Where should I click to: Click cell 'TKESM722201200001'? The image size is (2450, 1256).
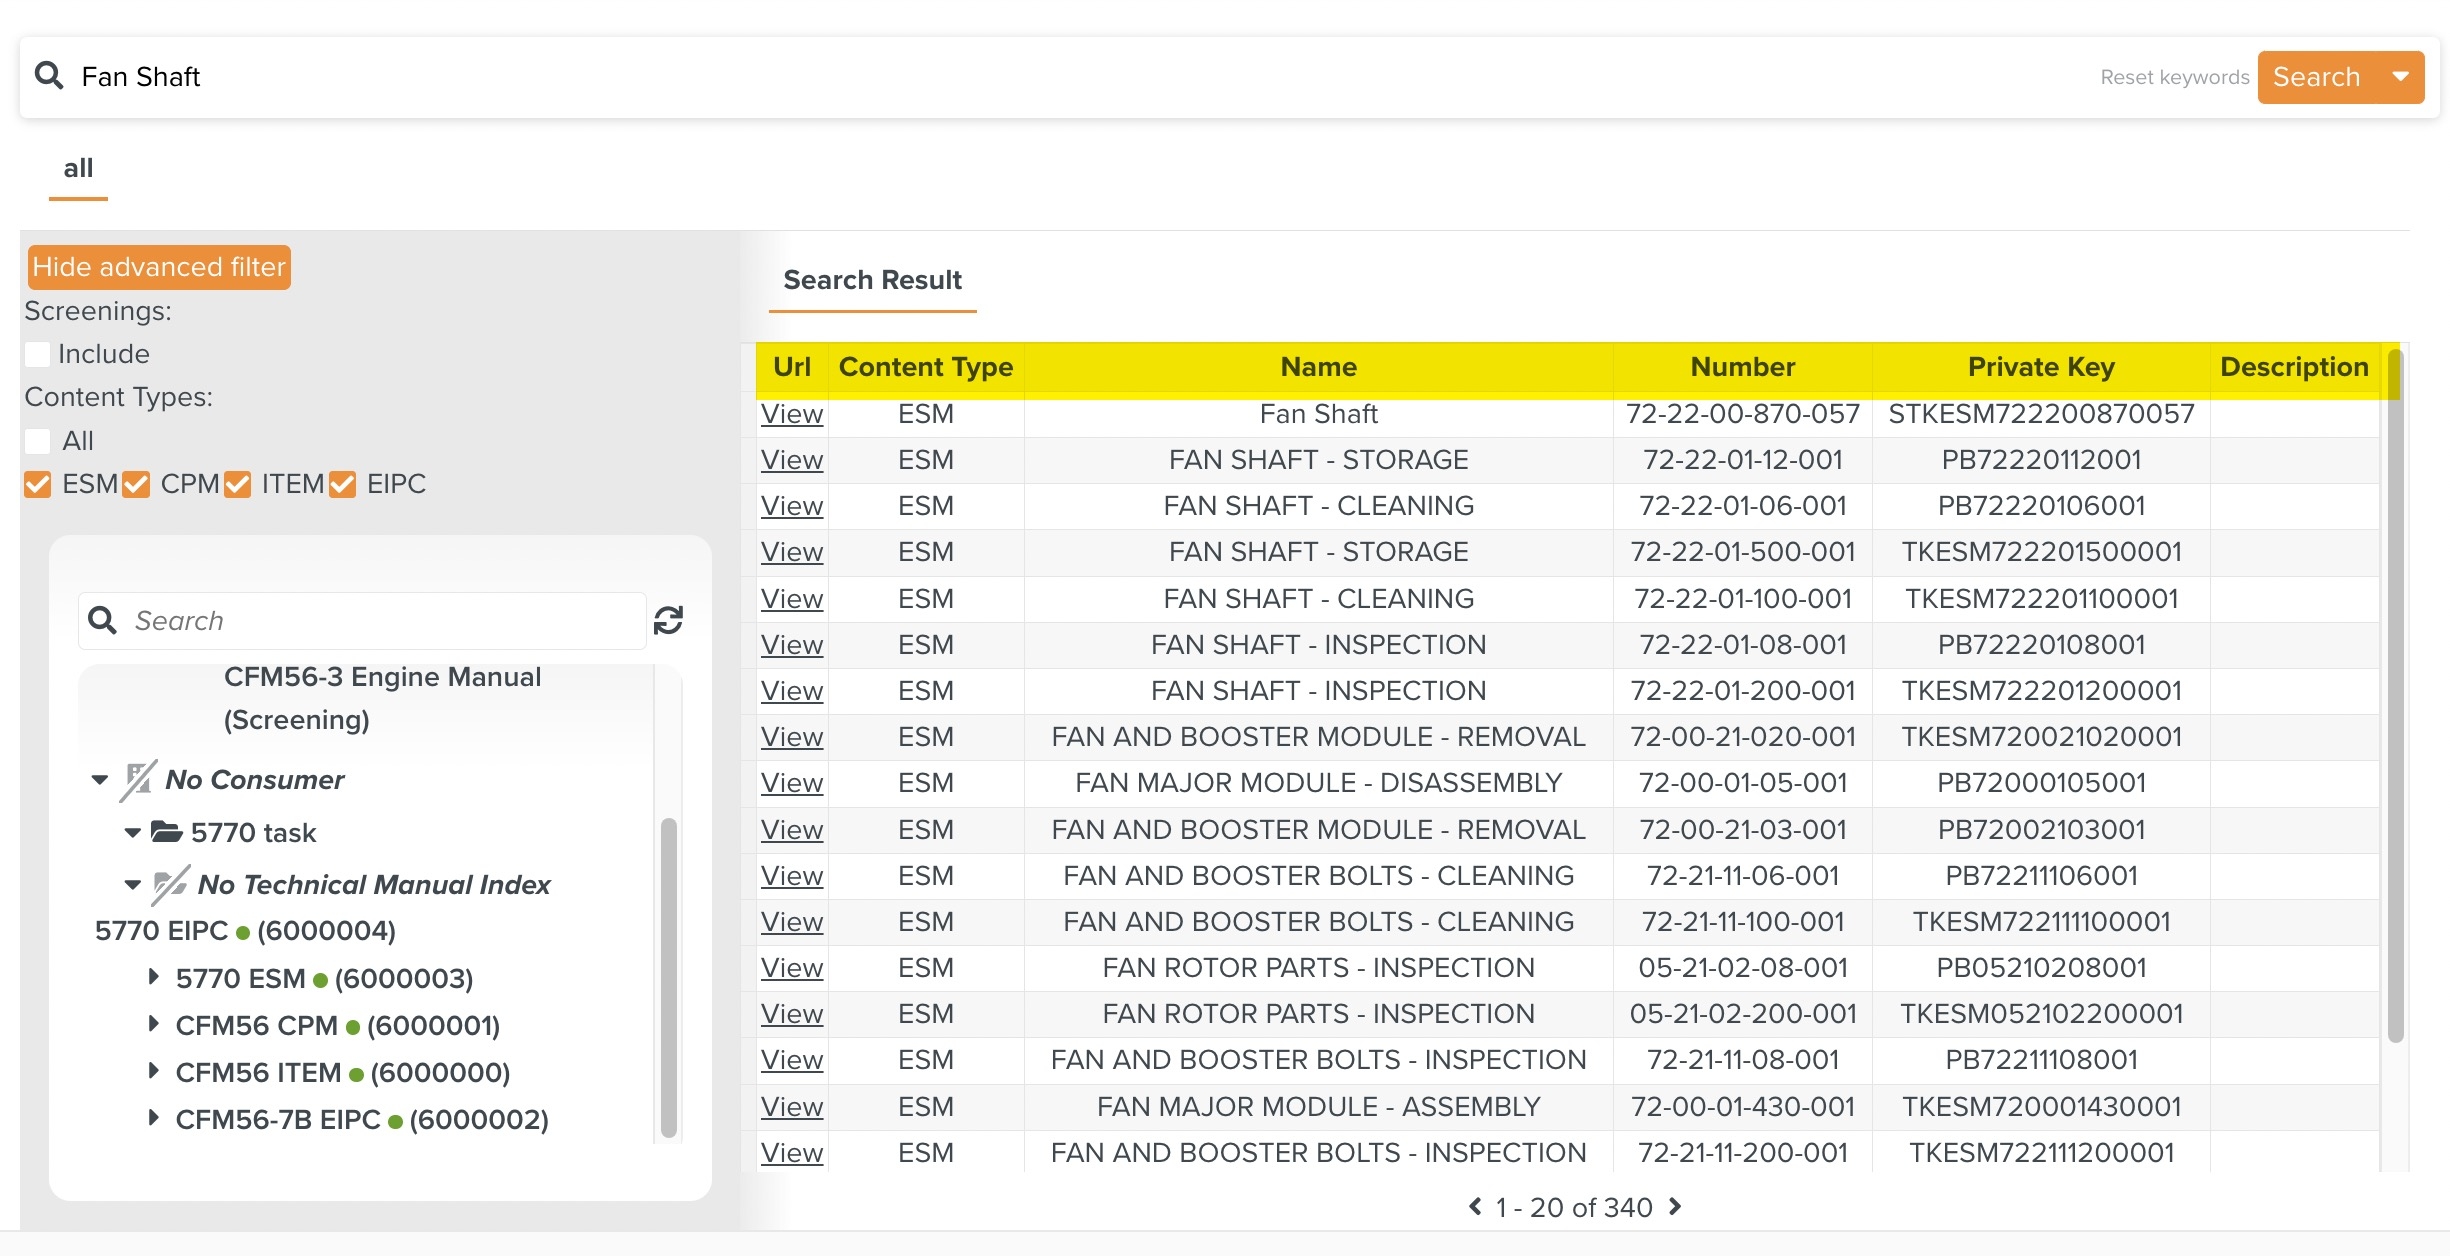pos(2041,691)
